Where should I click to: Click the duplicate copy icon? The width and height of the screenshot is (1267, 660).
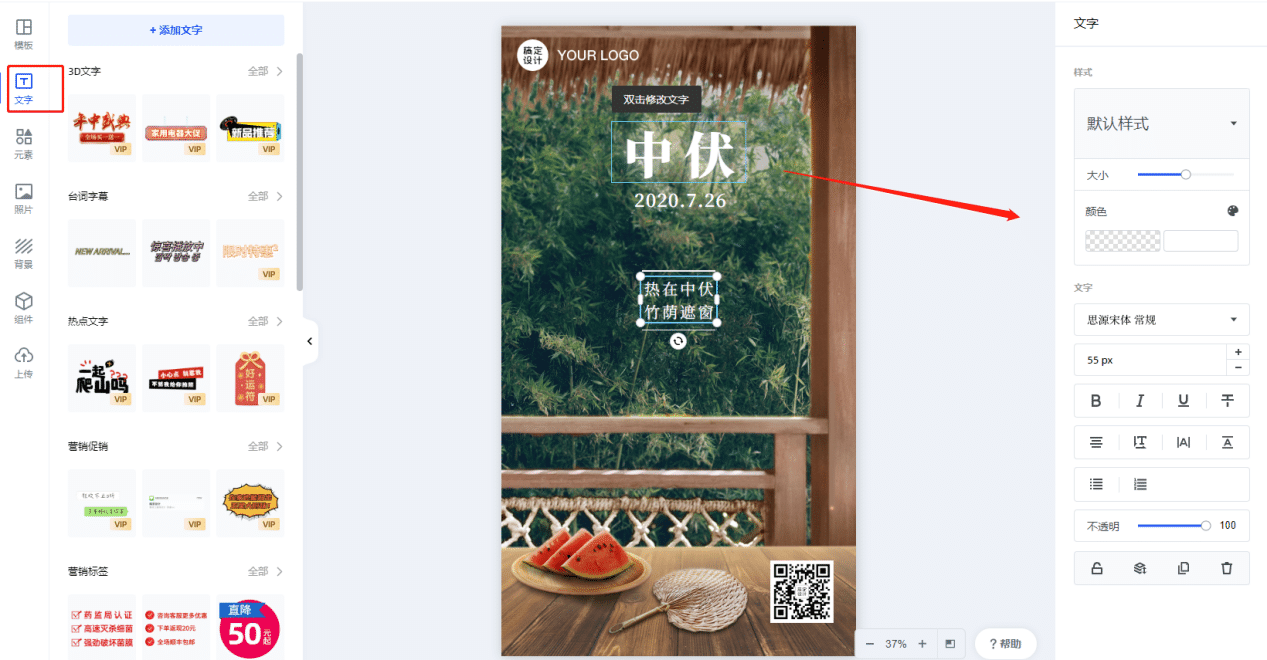tap(1183, 568)
